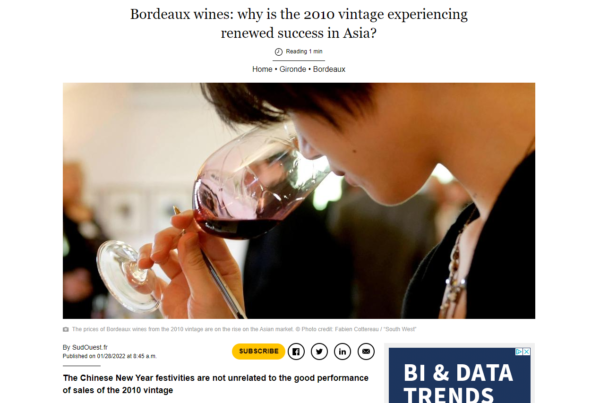Go to the Gironde breadcrumb section
Screen dimensions: 600x403
(293, 69)
